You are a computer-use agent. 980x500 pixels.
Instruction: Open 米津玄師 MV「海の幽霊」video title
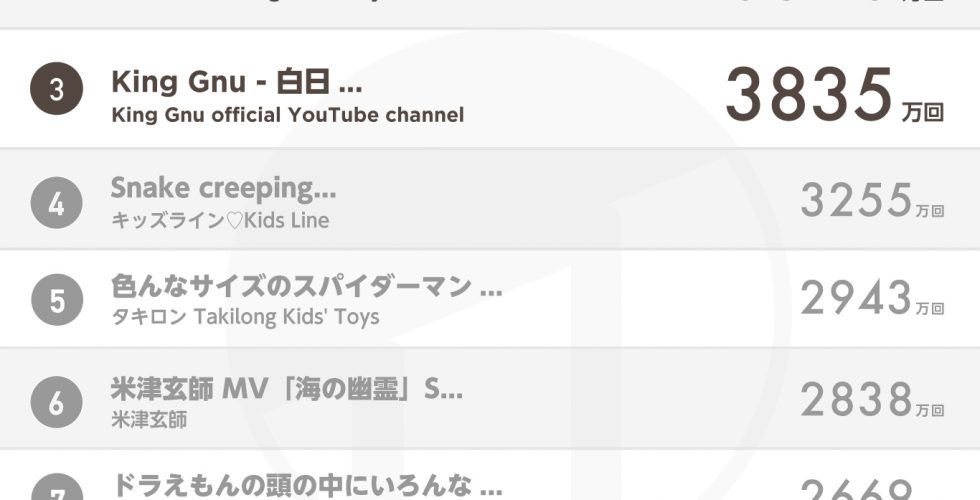click(x=287, y=389)
